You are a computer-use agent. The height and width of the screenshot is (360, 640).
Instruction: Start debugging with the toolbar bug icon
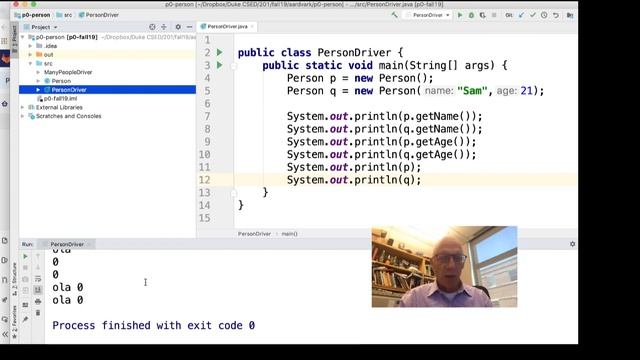click(471, 15)
